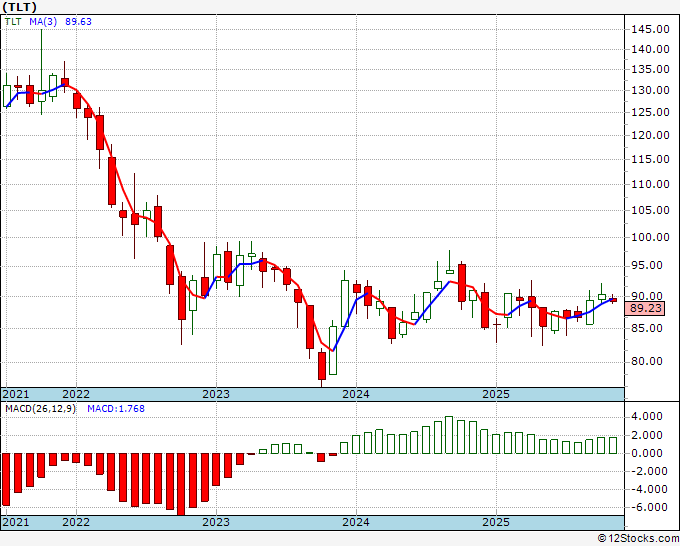
Task: Click the 145.00 price axis label
Action: (x=650, y=29)
